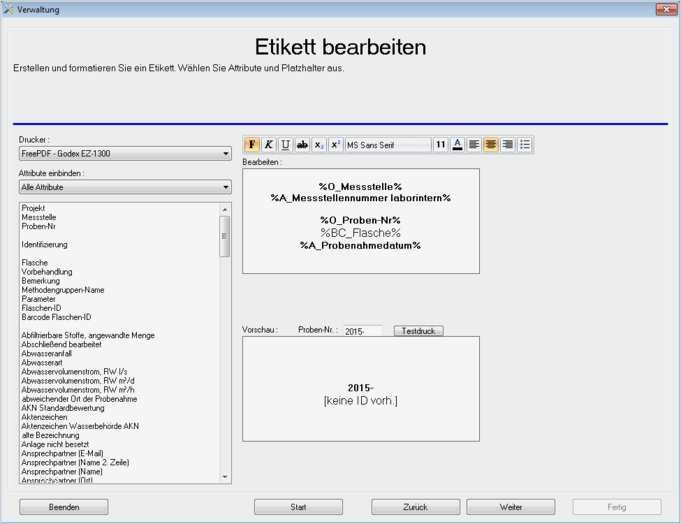Apply superscript formatting

335,145
